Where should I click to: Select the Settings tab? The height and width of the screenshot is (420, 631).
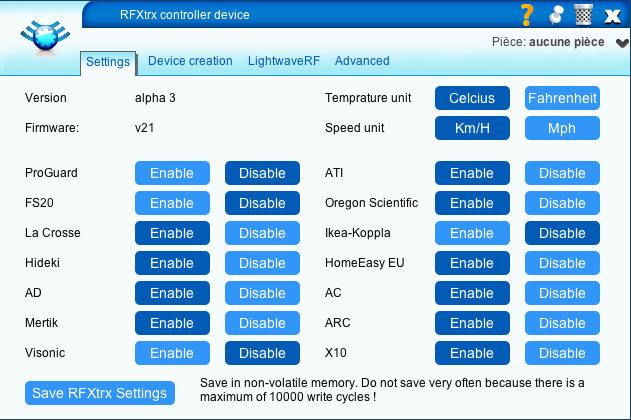point(108,62)
